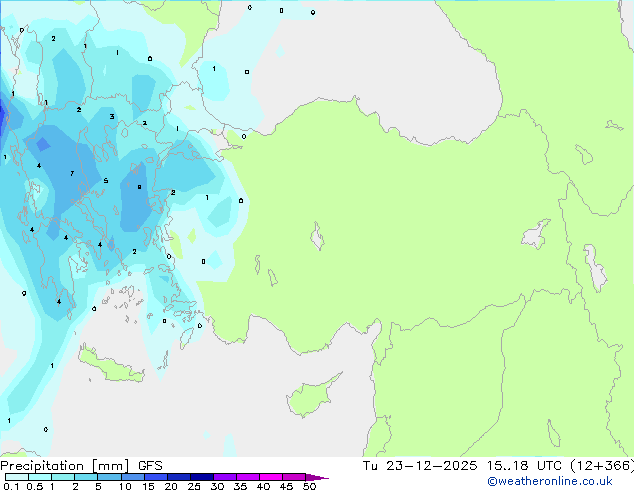Select the 35–40 mm violet legend swatch
The width and height of the screenshot is (634, 490).
tap(248, 477)
